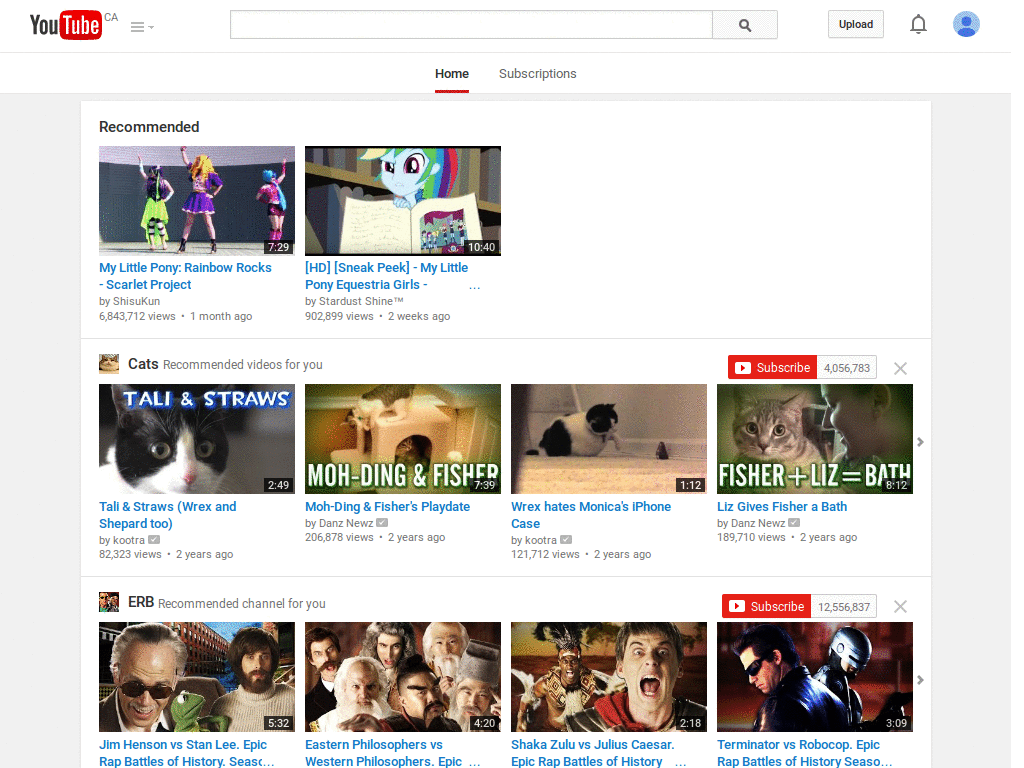Open the notifications bell
Screen dimensions: 1024x768
point(918,24)
